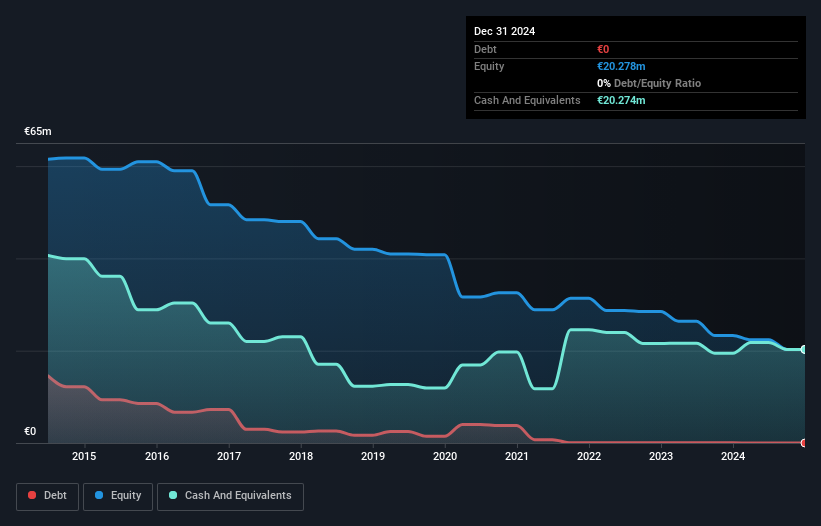Screen dimensions: 821x526
Task: Click the Cash value €20.274m
Action: [x=621, y=100]
